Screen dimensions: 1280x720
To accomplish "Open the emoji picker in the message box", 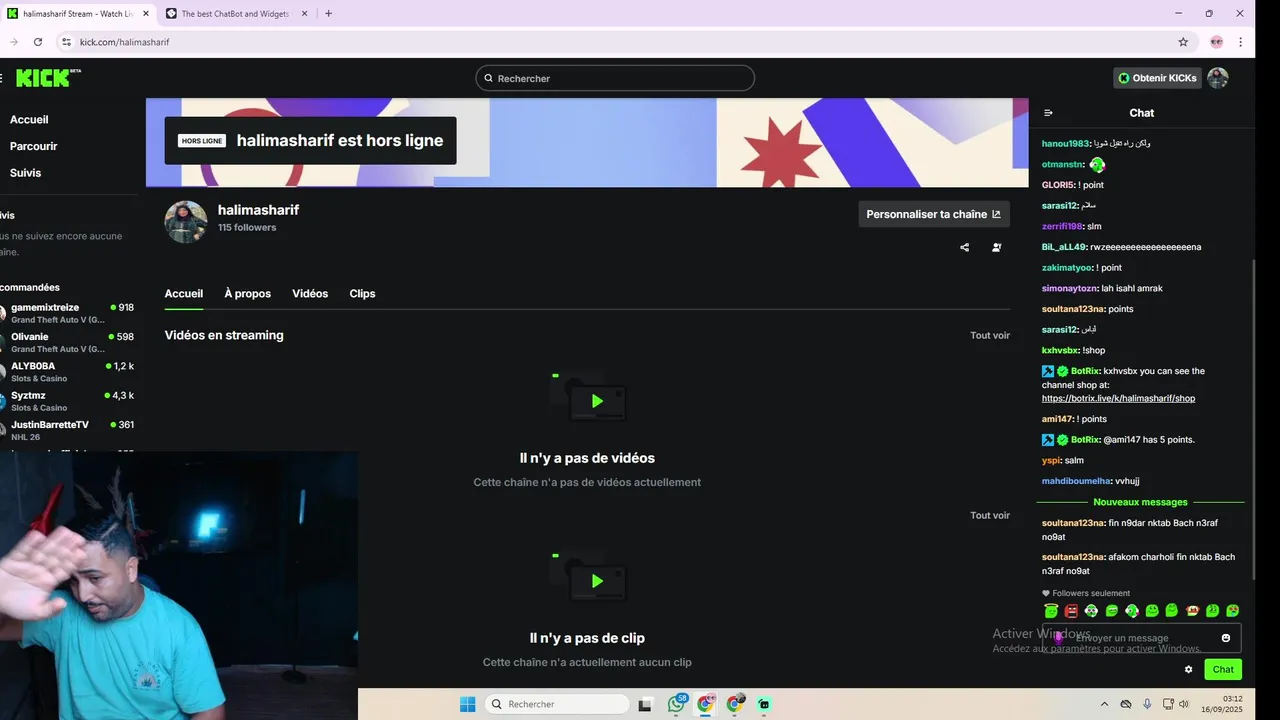I will 1226,638.
